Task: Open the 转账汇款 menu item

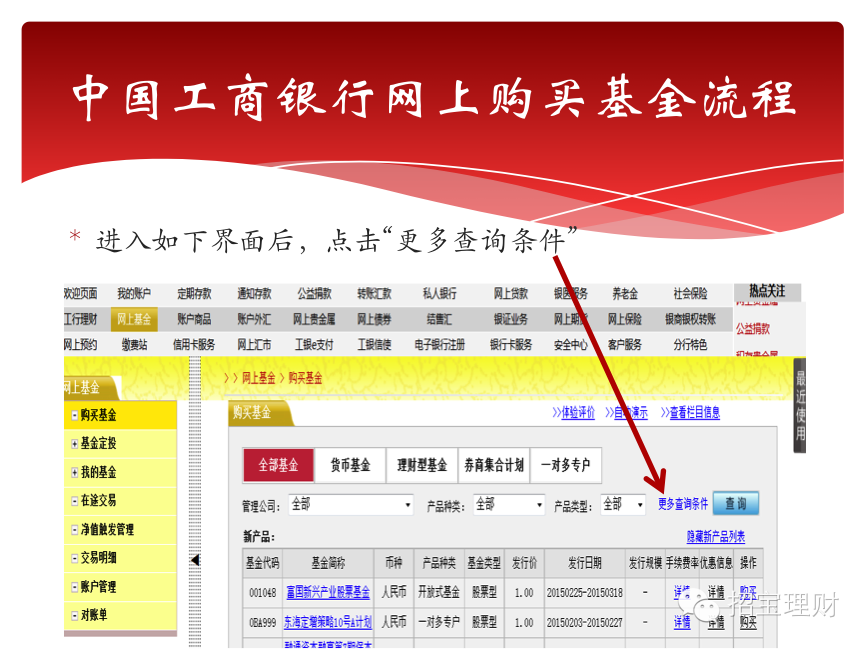Action: click(x=374, y=294)
